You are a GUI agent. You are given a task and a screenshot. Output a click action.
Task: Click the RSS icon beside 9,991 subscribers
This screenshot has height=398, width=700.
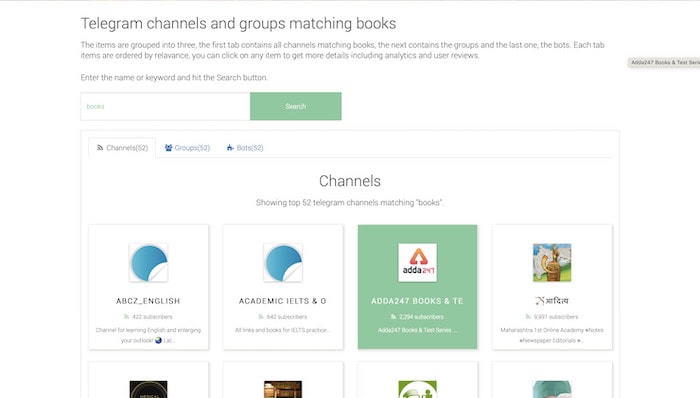coord(528,317)
